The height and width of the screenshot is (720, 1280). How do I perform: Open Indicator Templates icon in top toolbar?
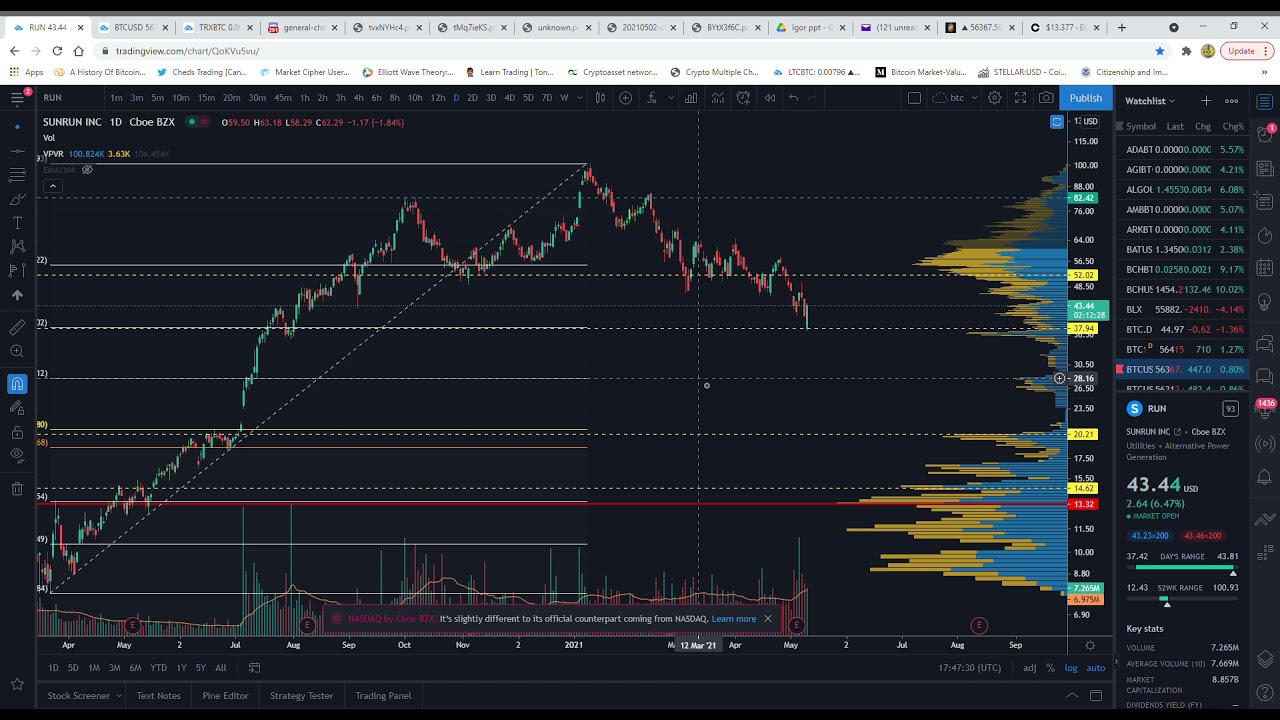click(x=717, y=98)
